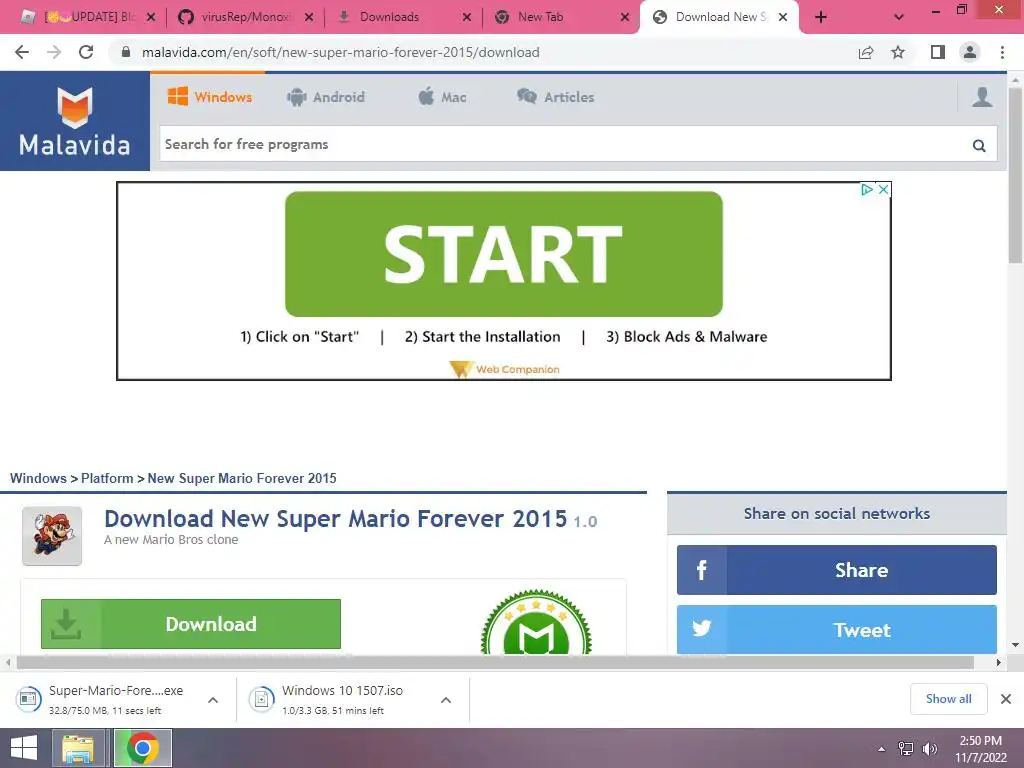
Task: Open a new browser tab
Action: 821,17
